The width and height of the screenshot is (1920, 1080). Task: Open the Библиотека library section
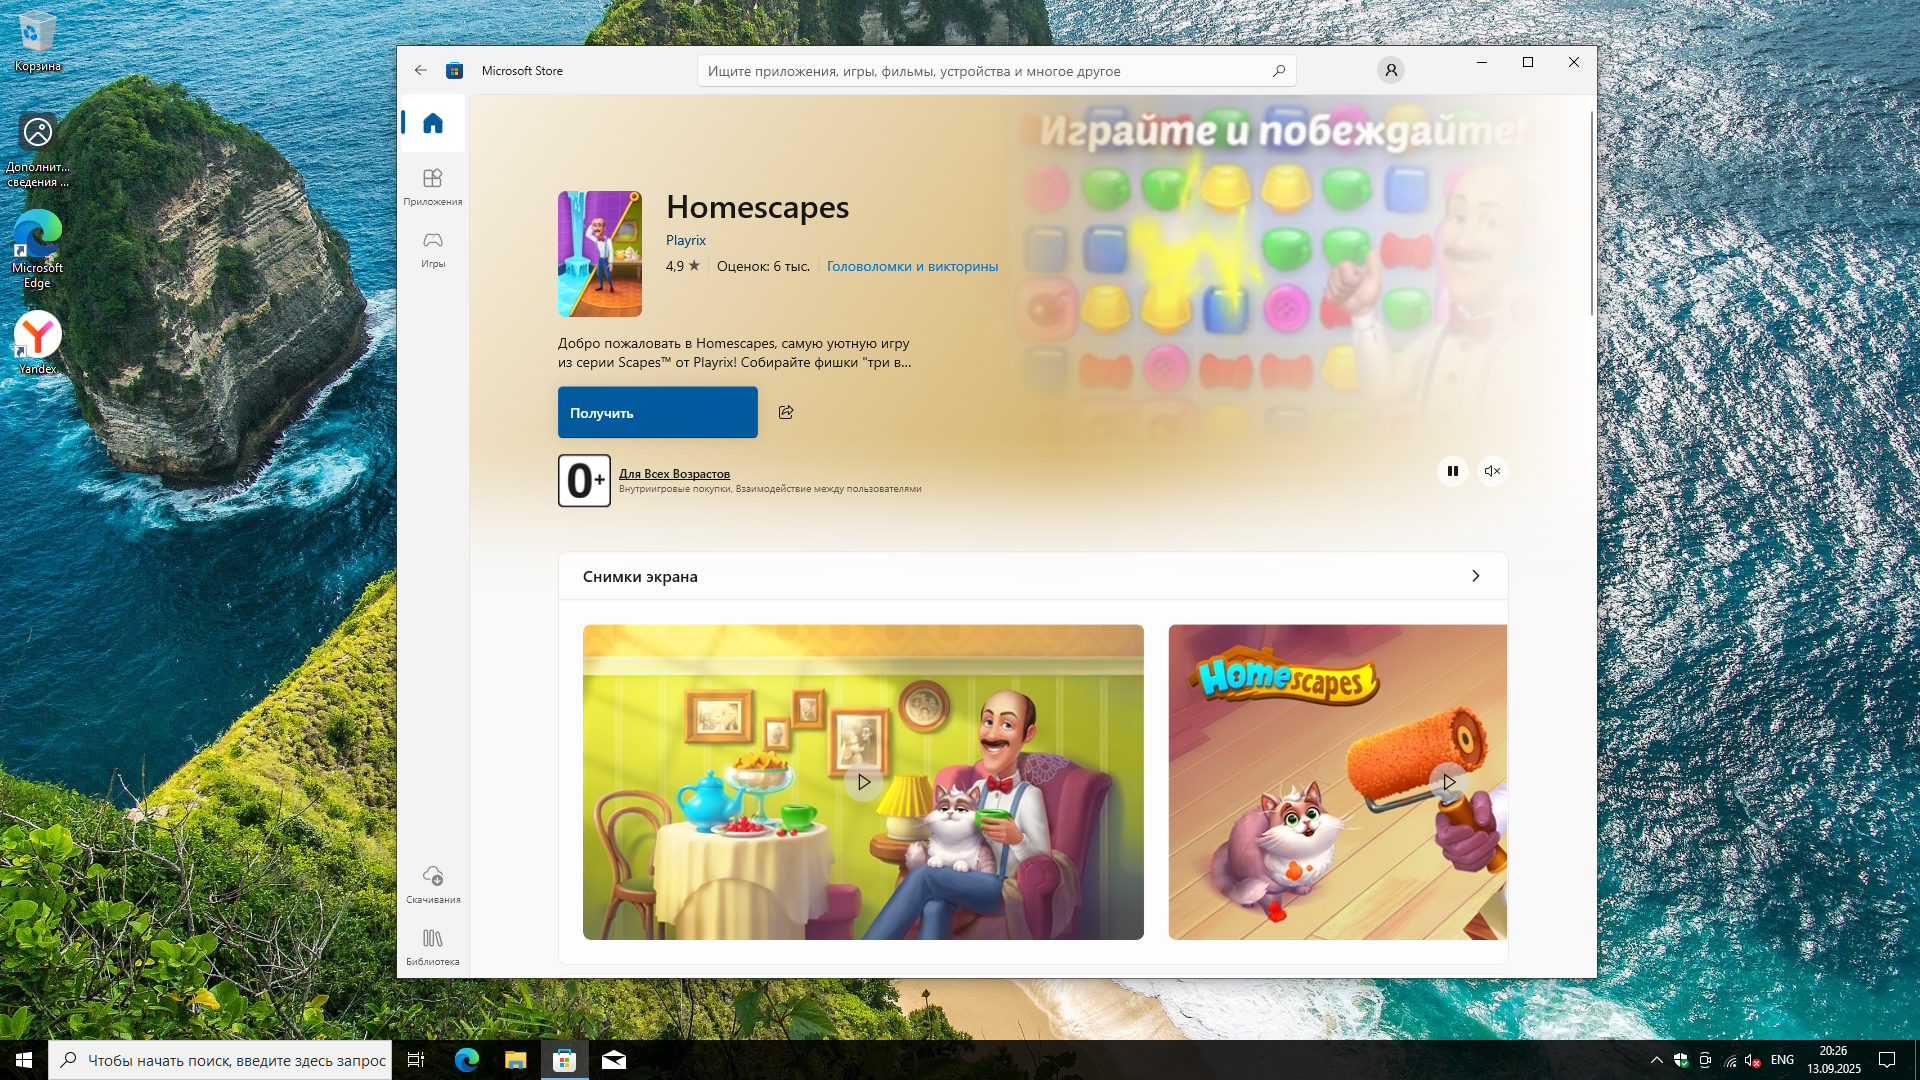pos(432,946)
